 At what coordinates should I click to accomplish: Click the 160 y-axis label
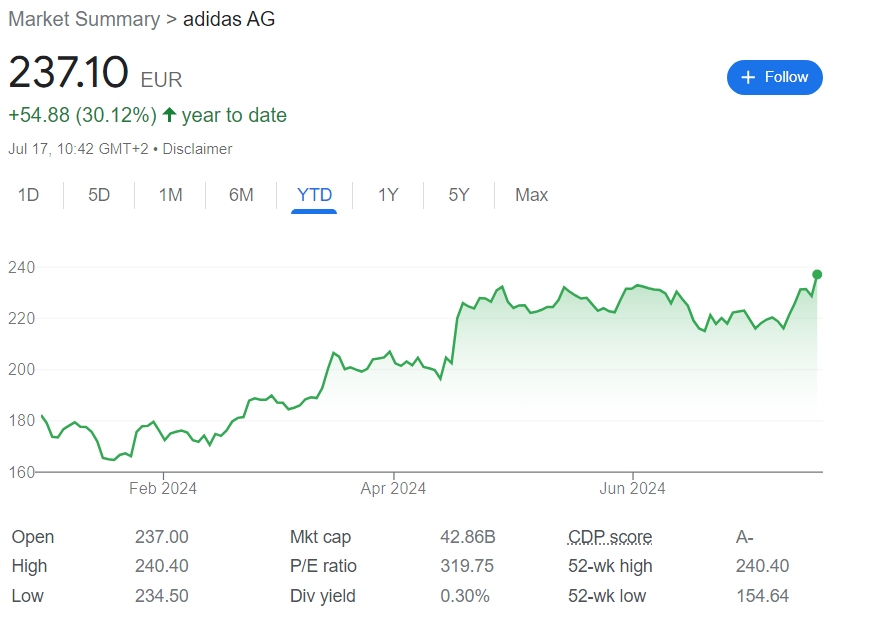22,473
